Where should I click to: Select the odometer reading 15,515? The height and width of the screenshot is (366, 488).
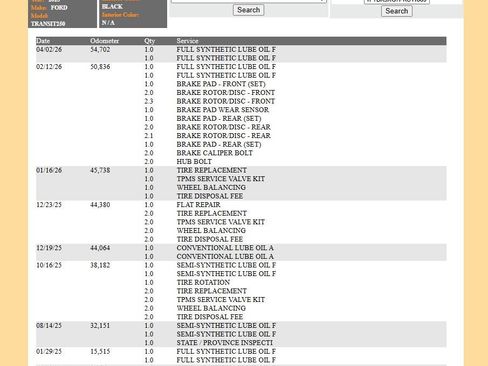click(x=100, y=352)
